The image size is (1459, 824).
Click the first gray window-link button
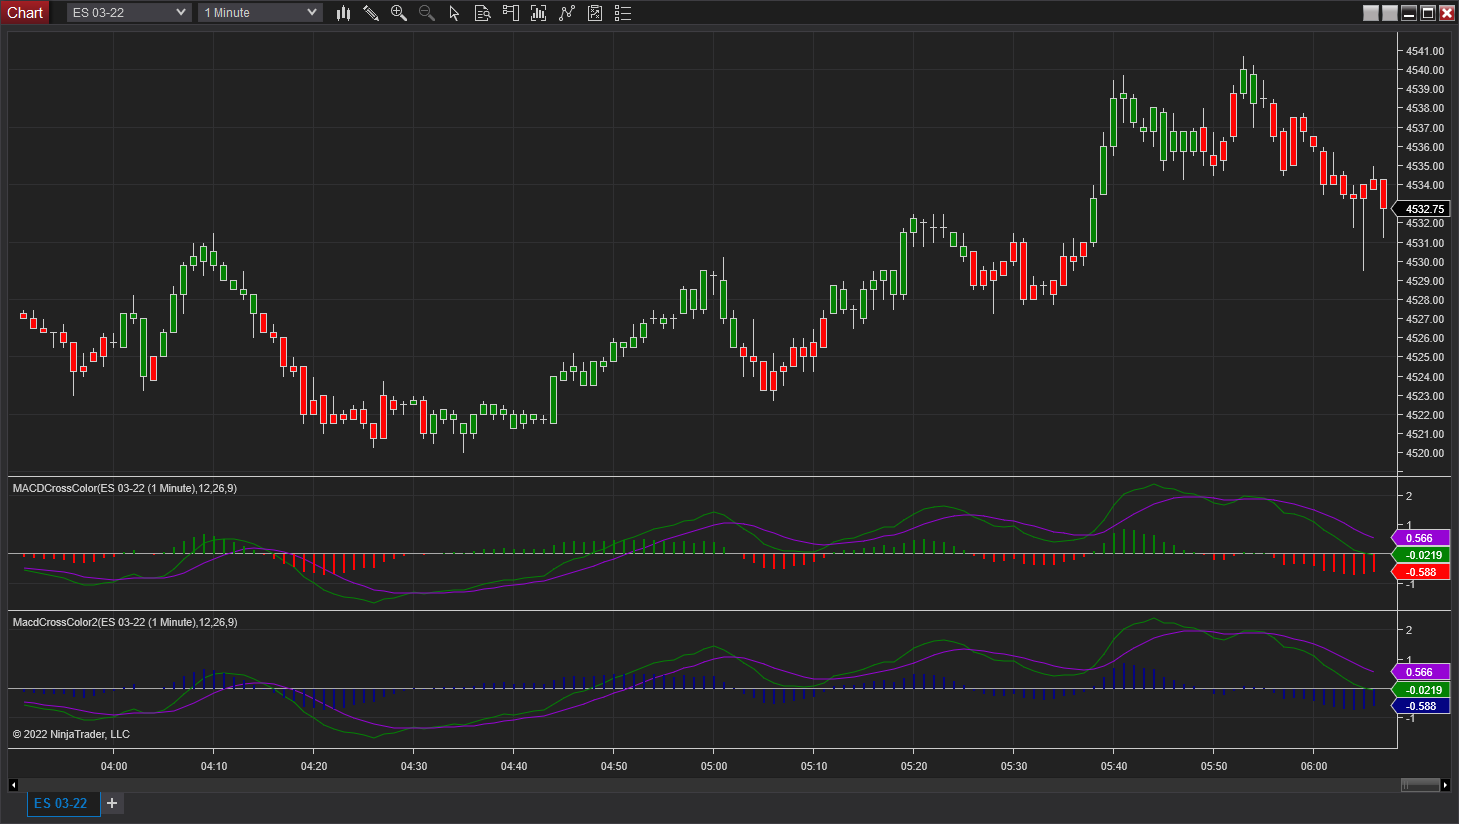[1371, 13]
